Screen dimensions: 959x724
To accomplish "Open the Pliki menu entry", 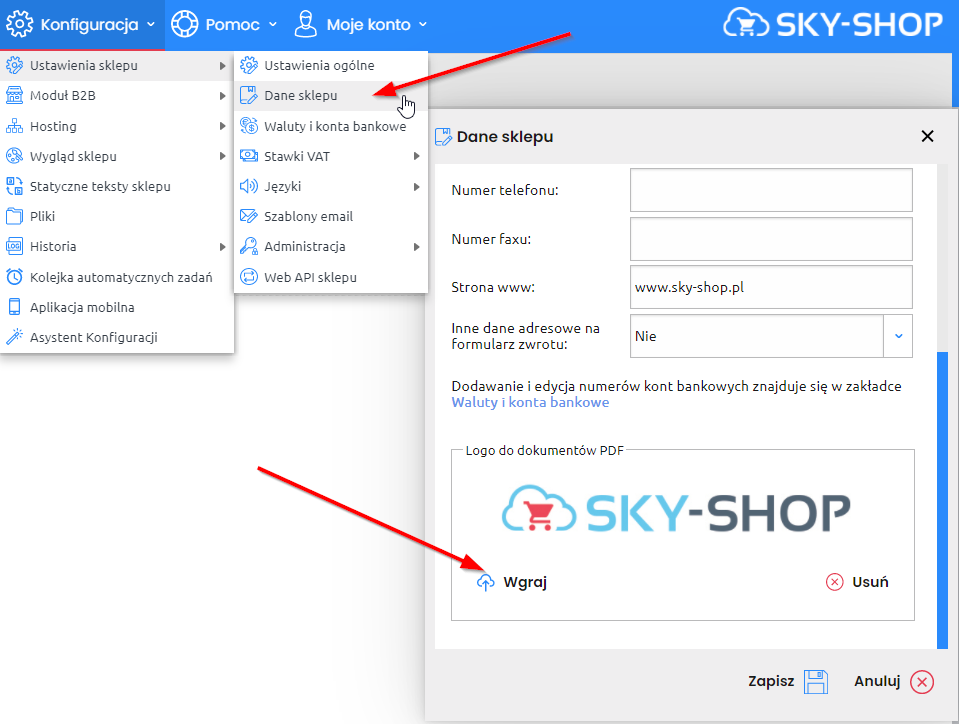I will 117,216.
